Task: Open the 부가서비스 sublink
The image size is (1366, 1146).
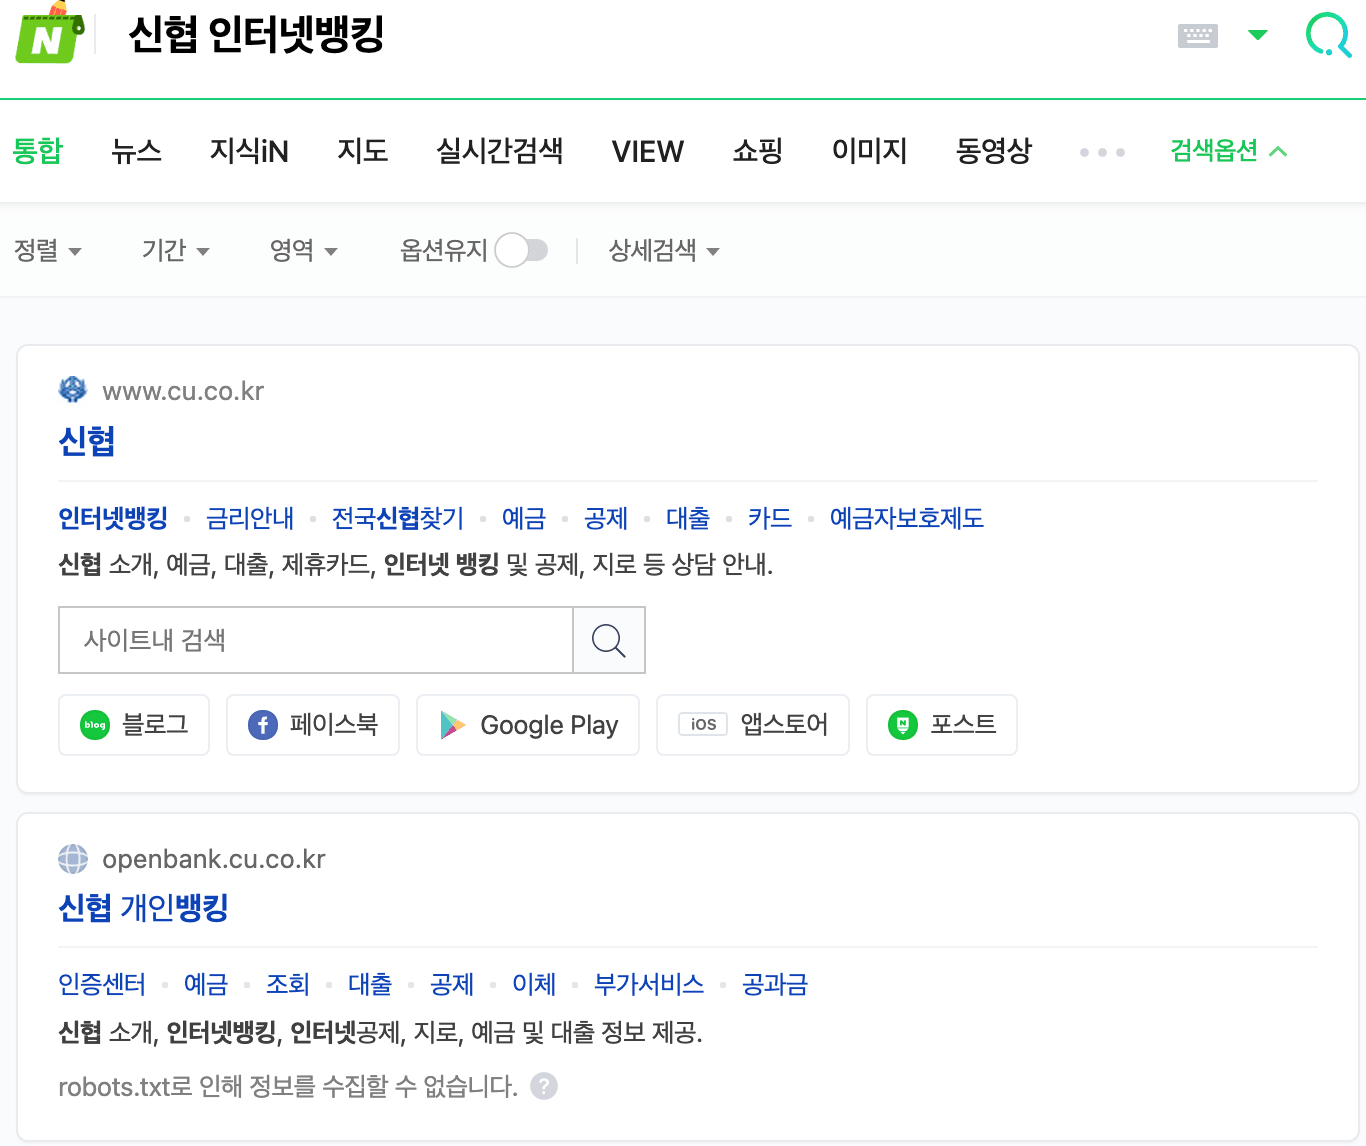Action: click(649, 984)
